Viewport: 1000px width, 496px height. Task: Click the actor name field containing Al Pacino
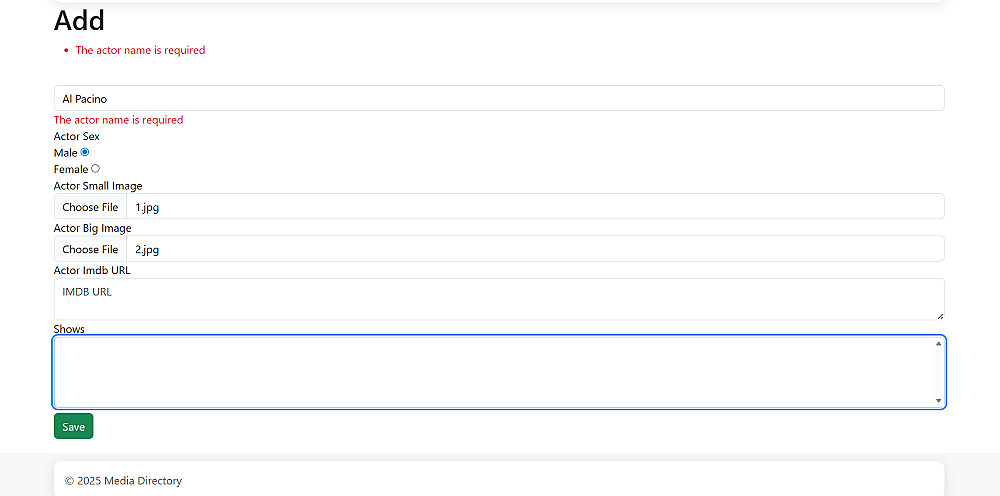(x=498, y=99)
